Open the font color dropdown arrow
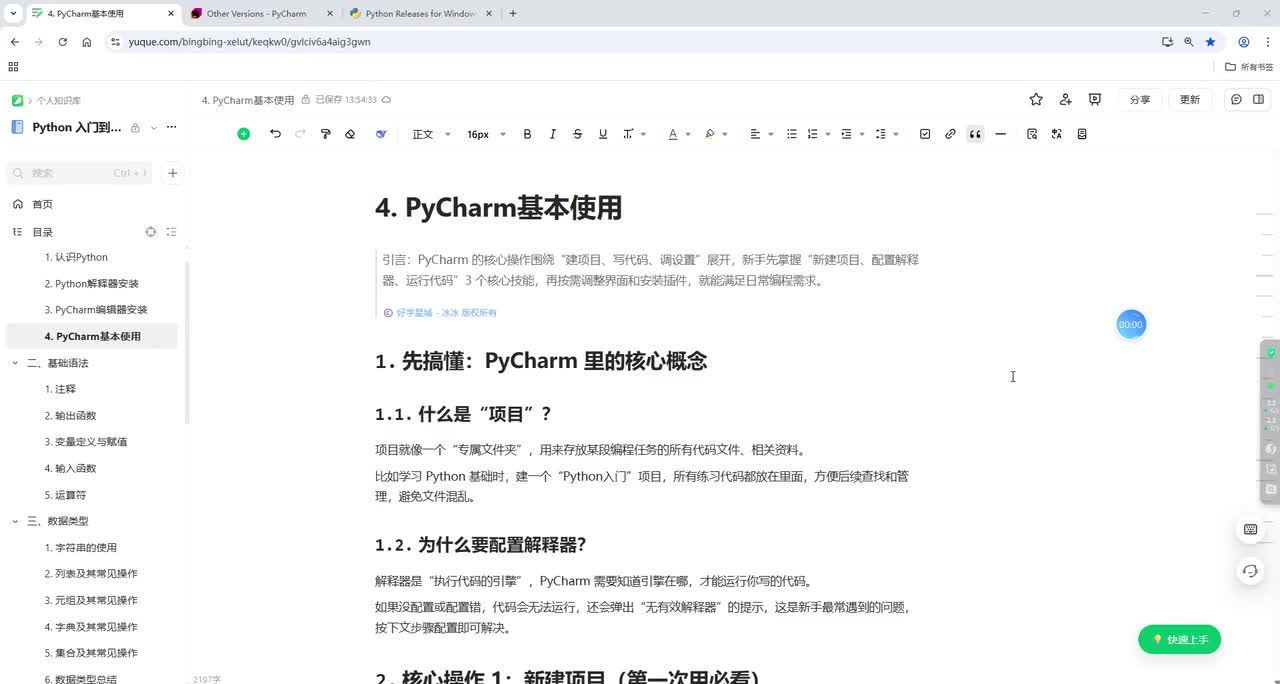Viewport: 1280px width, 684px height. pos(688,134)
